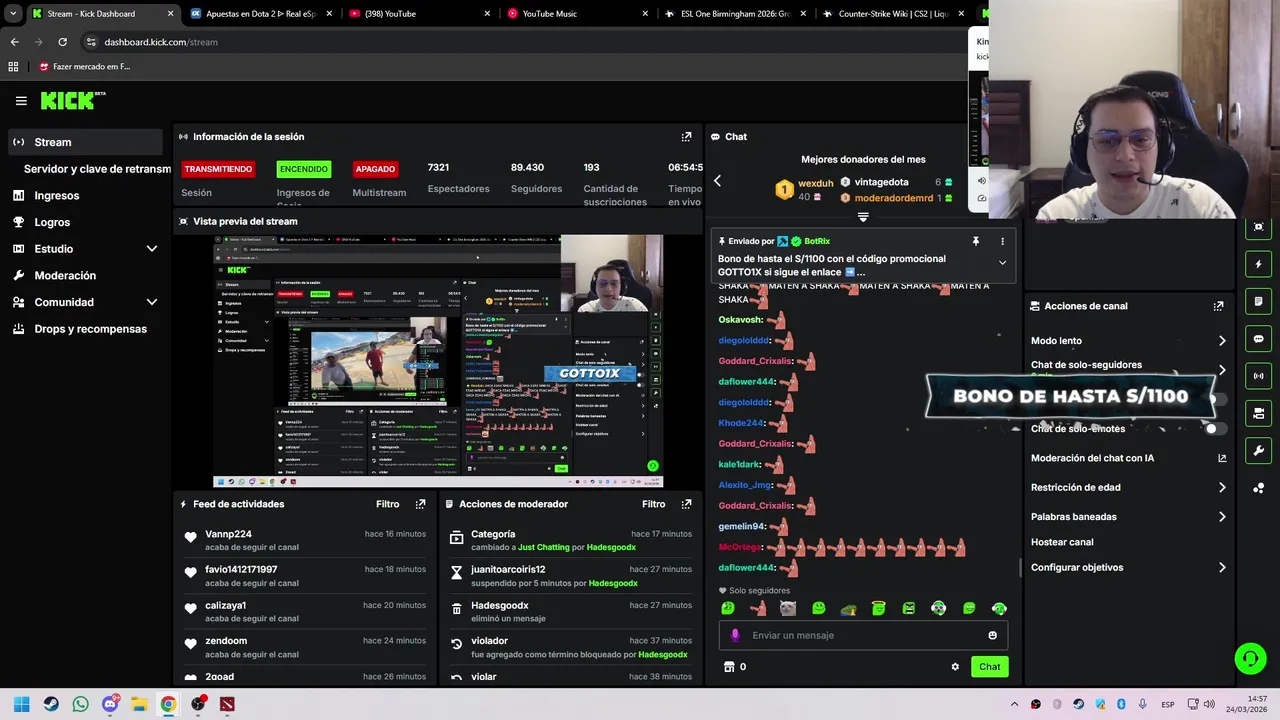
Task: Toggle Chat de solo-emotes switch
Action: click(1215, 428)
